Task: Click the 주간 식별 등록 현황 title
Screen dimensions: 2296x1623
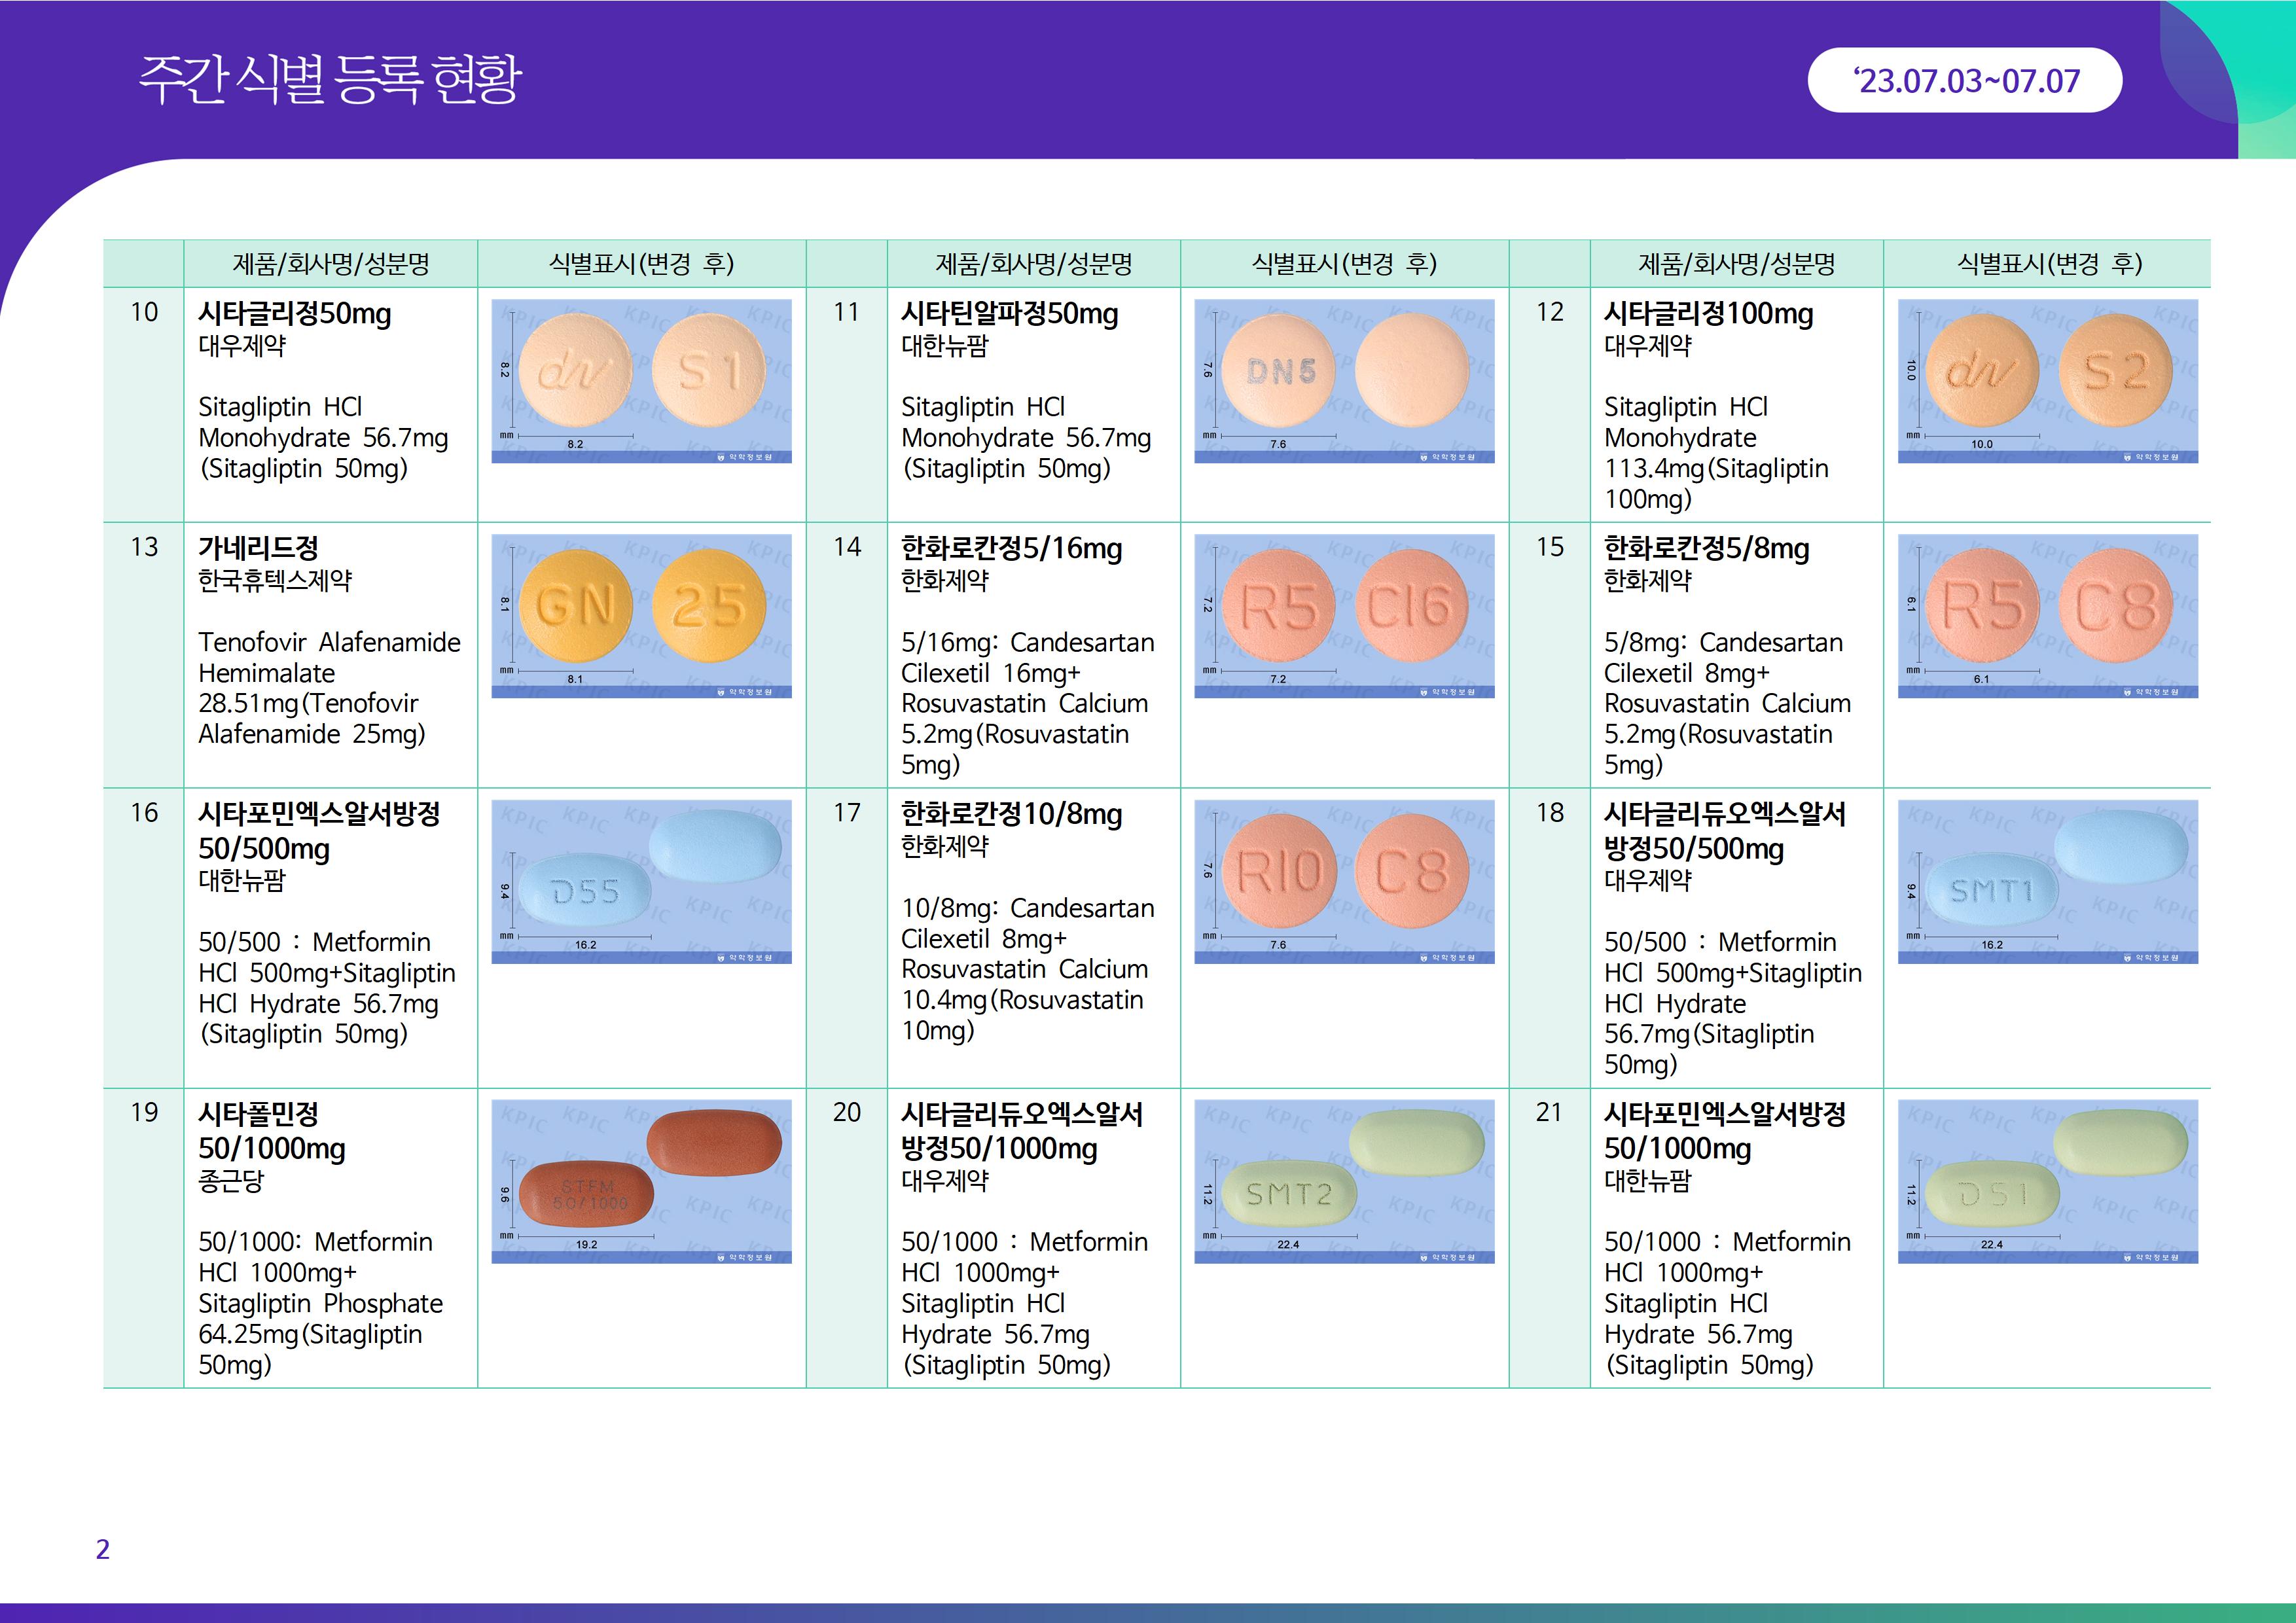Action: 330,80
